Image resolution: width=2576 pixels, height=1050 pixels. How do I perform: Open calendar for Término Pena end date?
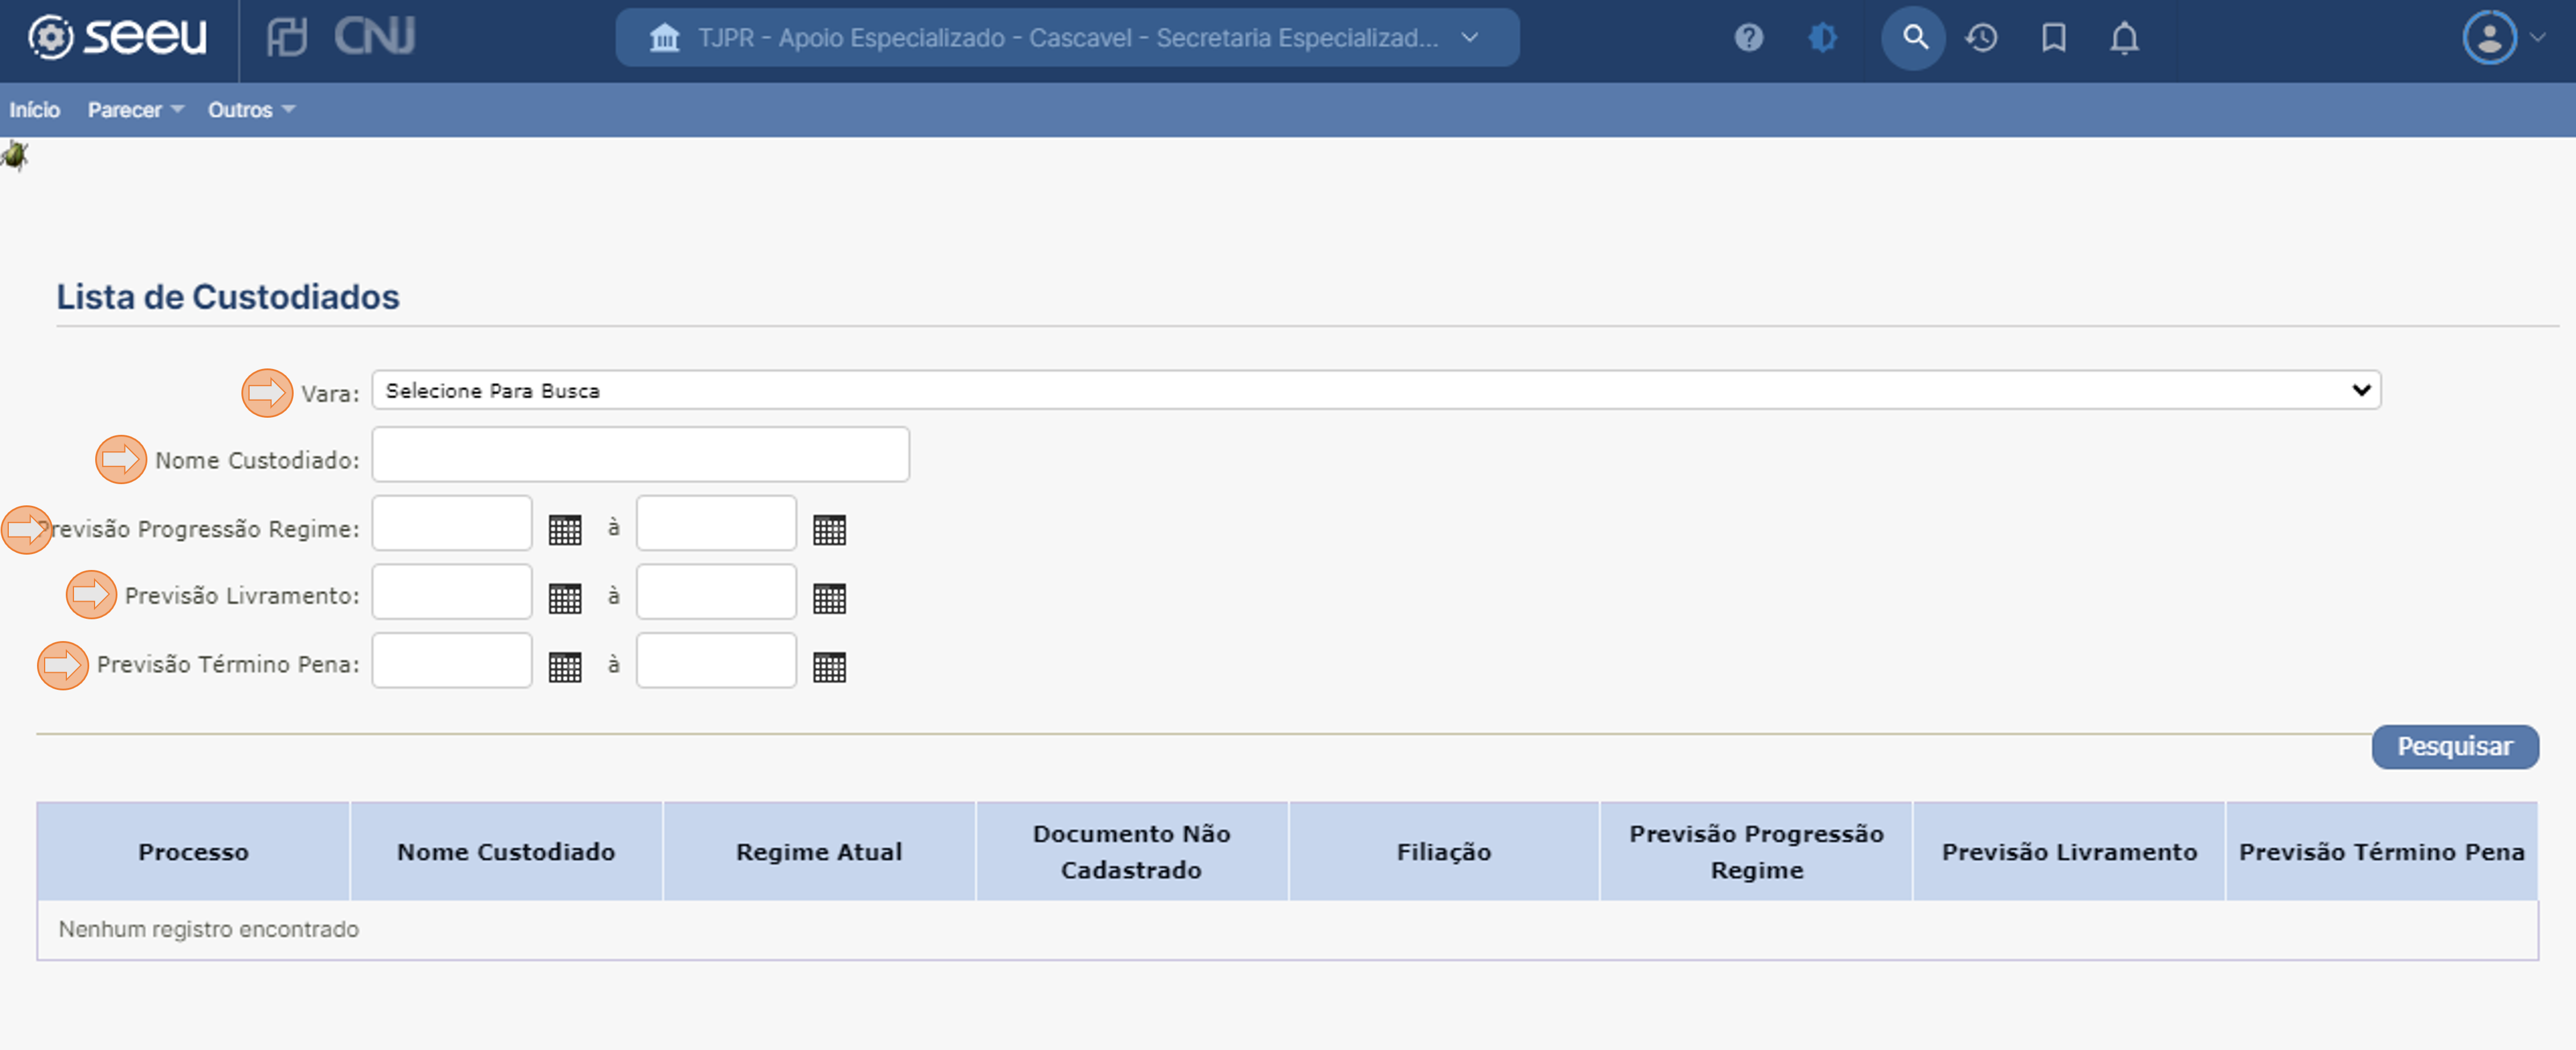(829, 666)
